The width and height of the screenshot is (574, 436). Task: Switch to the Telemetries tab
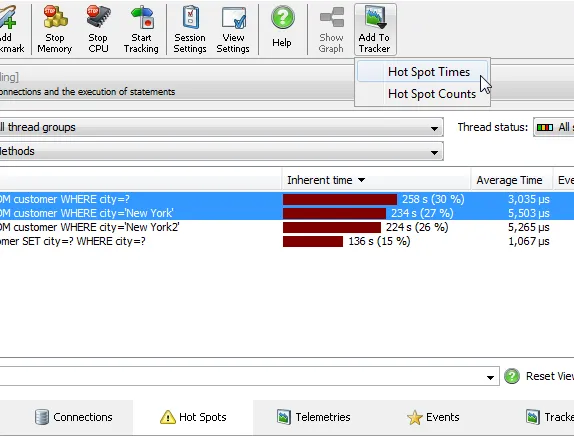[314, 417]
